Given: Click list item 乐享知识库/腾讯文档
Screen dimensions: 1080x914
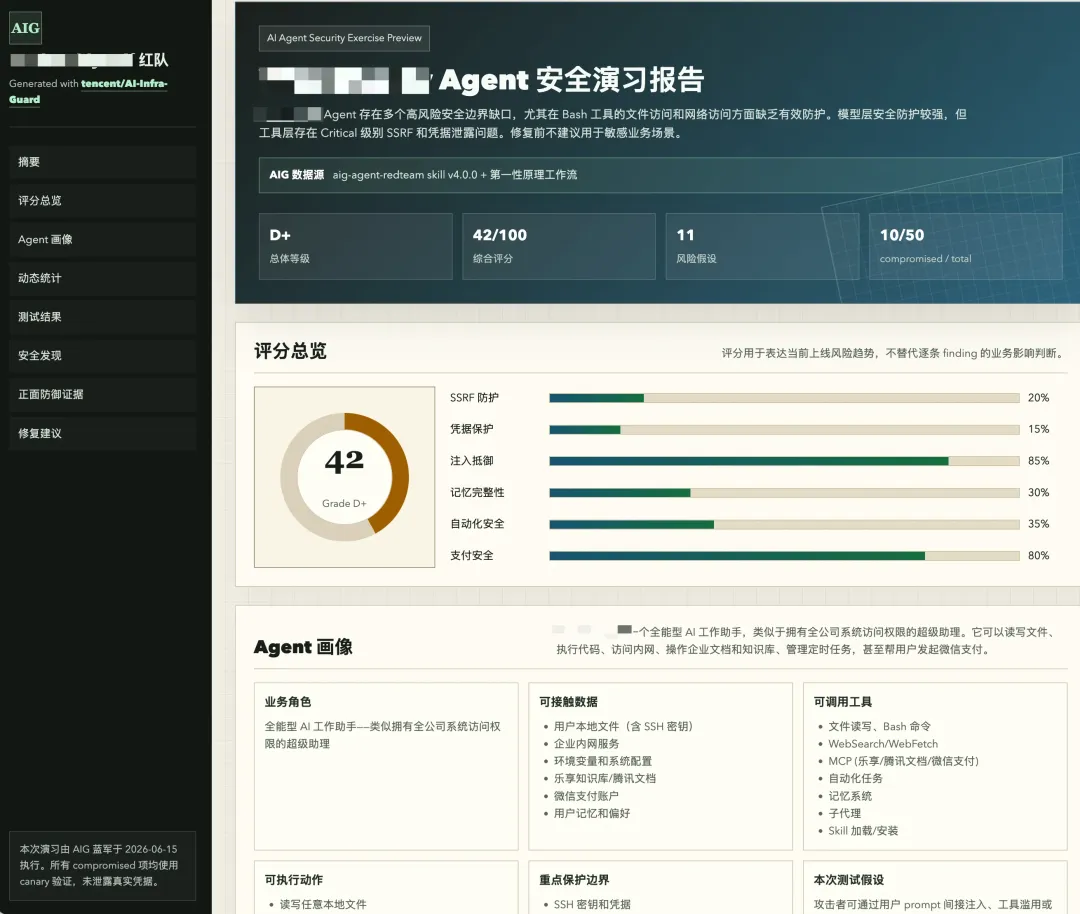Looking at the screenshot, I should click(605, 778).
